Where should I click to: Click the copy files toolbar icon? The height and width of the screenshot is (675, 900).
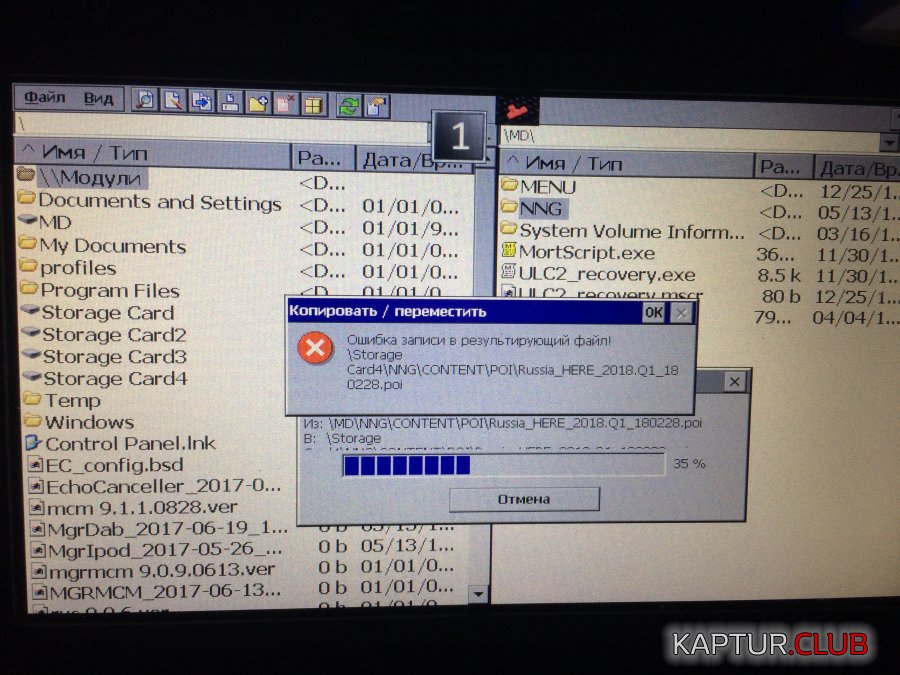pyautogui.click(x=202, y=101)
